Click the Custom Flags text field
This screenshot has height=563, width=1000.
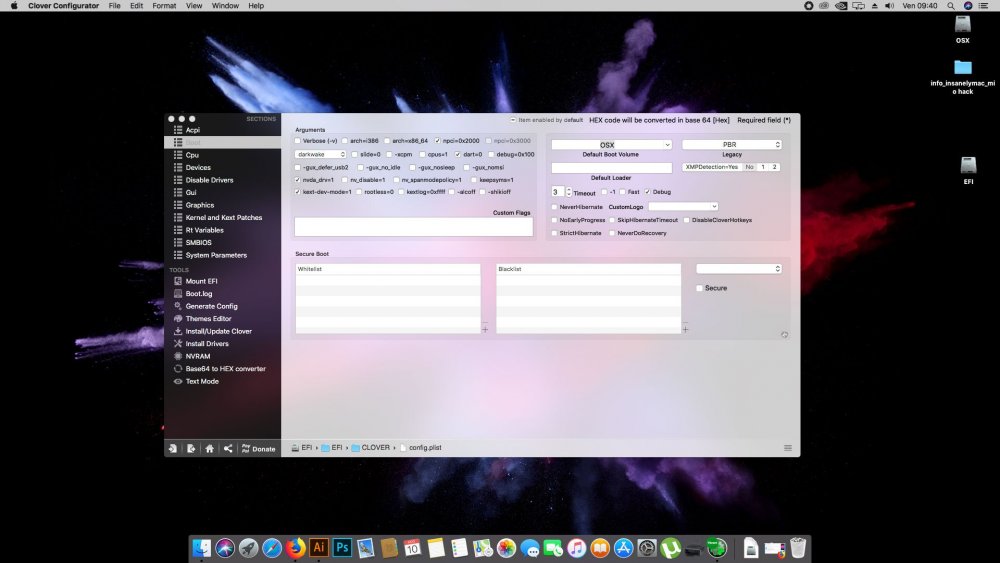(x=413, y=227)
